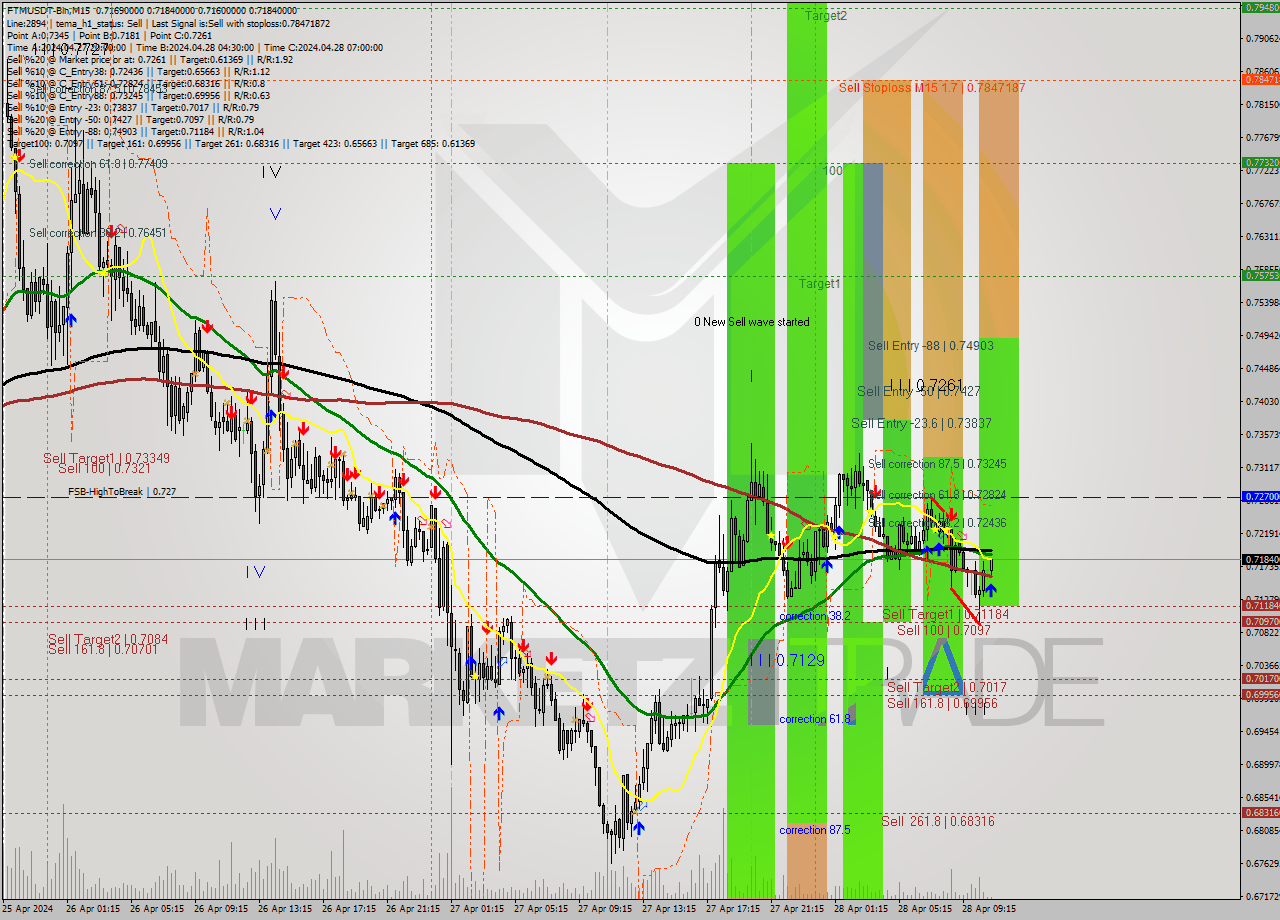
Task: Click the 'Sell correction 38.2 | 0.72436' label
Action: pos(937,523)
